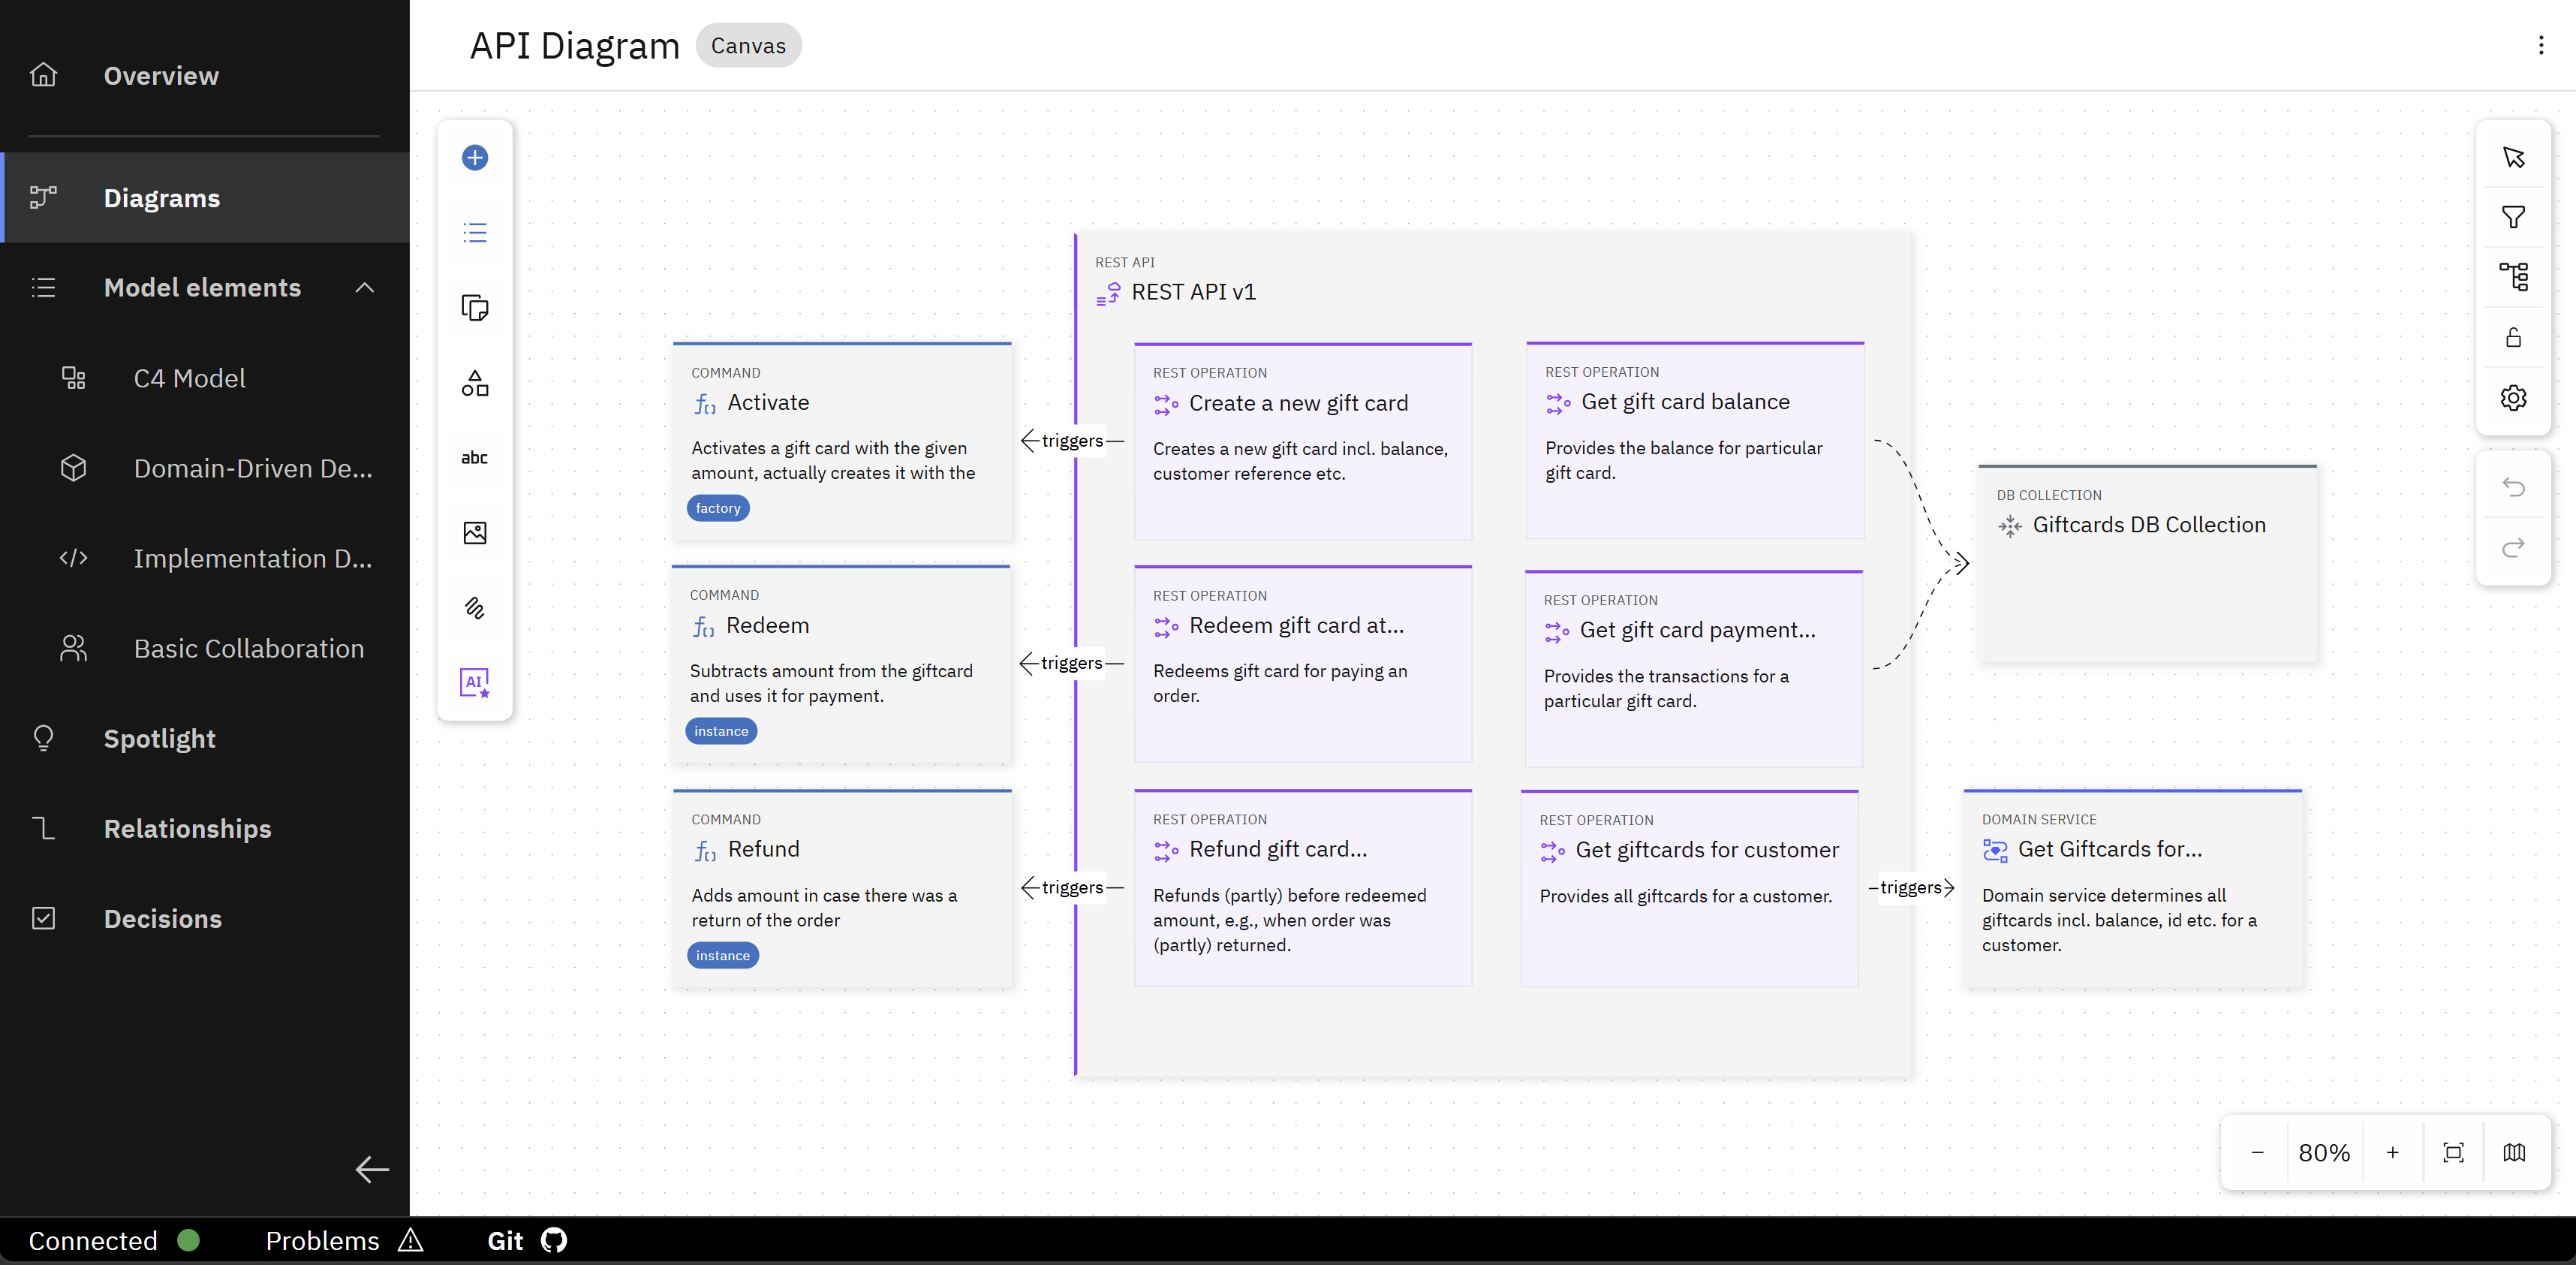Click the blue add element plus icon
The height and width of the screenshot is (1265, 2576).
[475, 158]
